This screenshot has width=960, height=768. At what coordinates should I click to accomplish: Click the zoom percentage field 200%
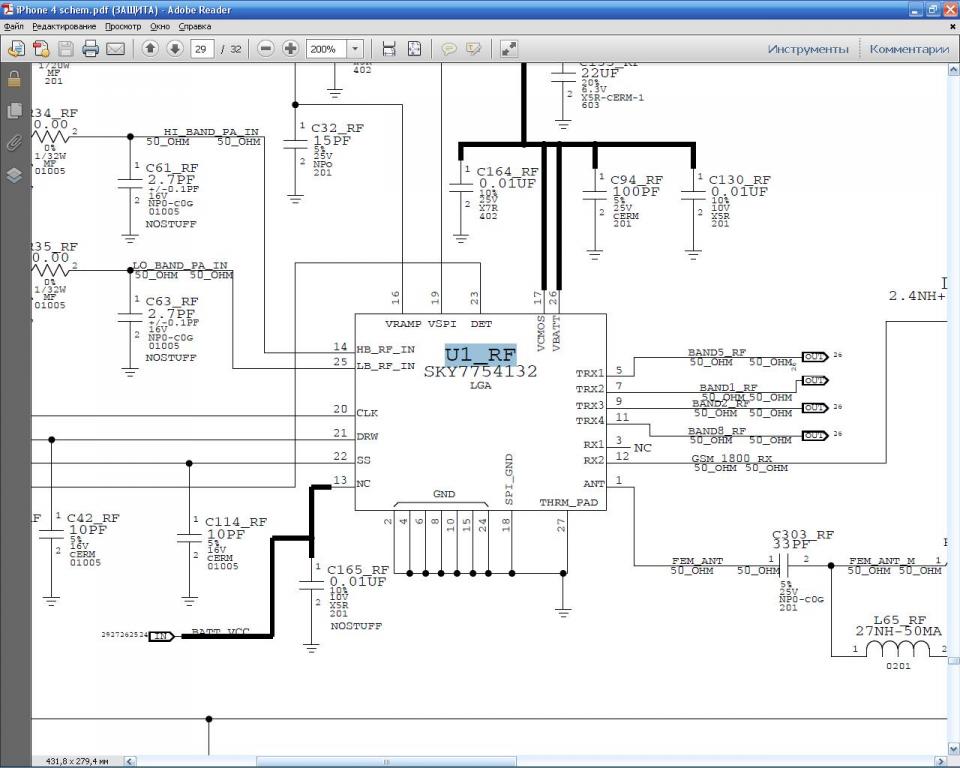[326, 49]
